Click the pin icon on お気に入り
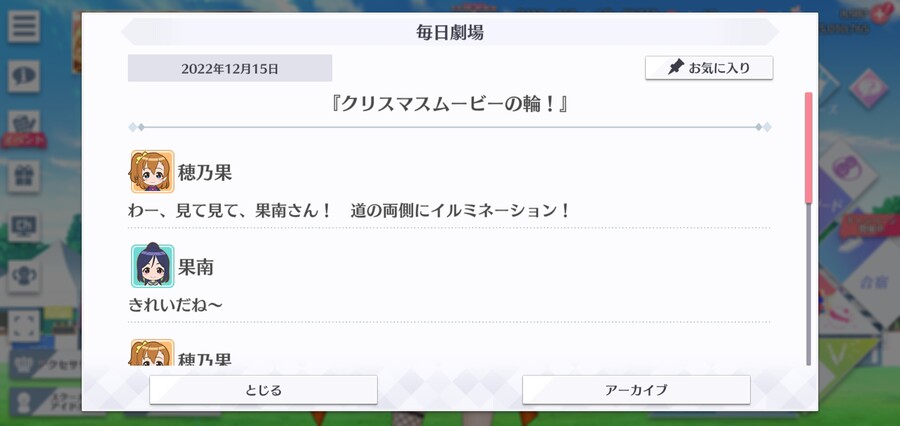 click(x=676, y=68)
